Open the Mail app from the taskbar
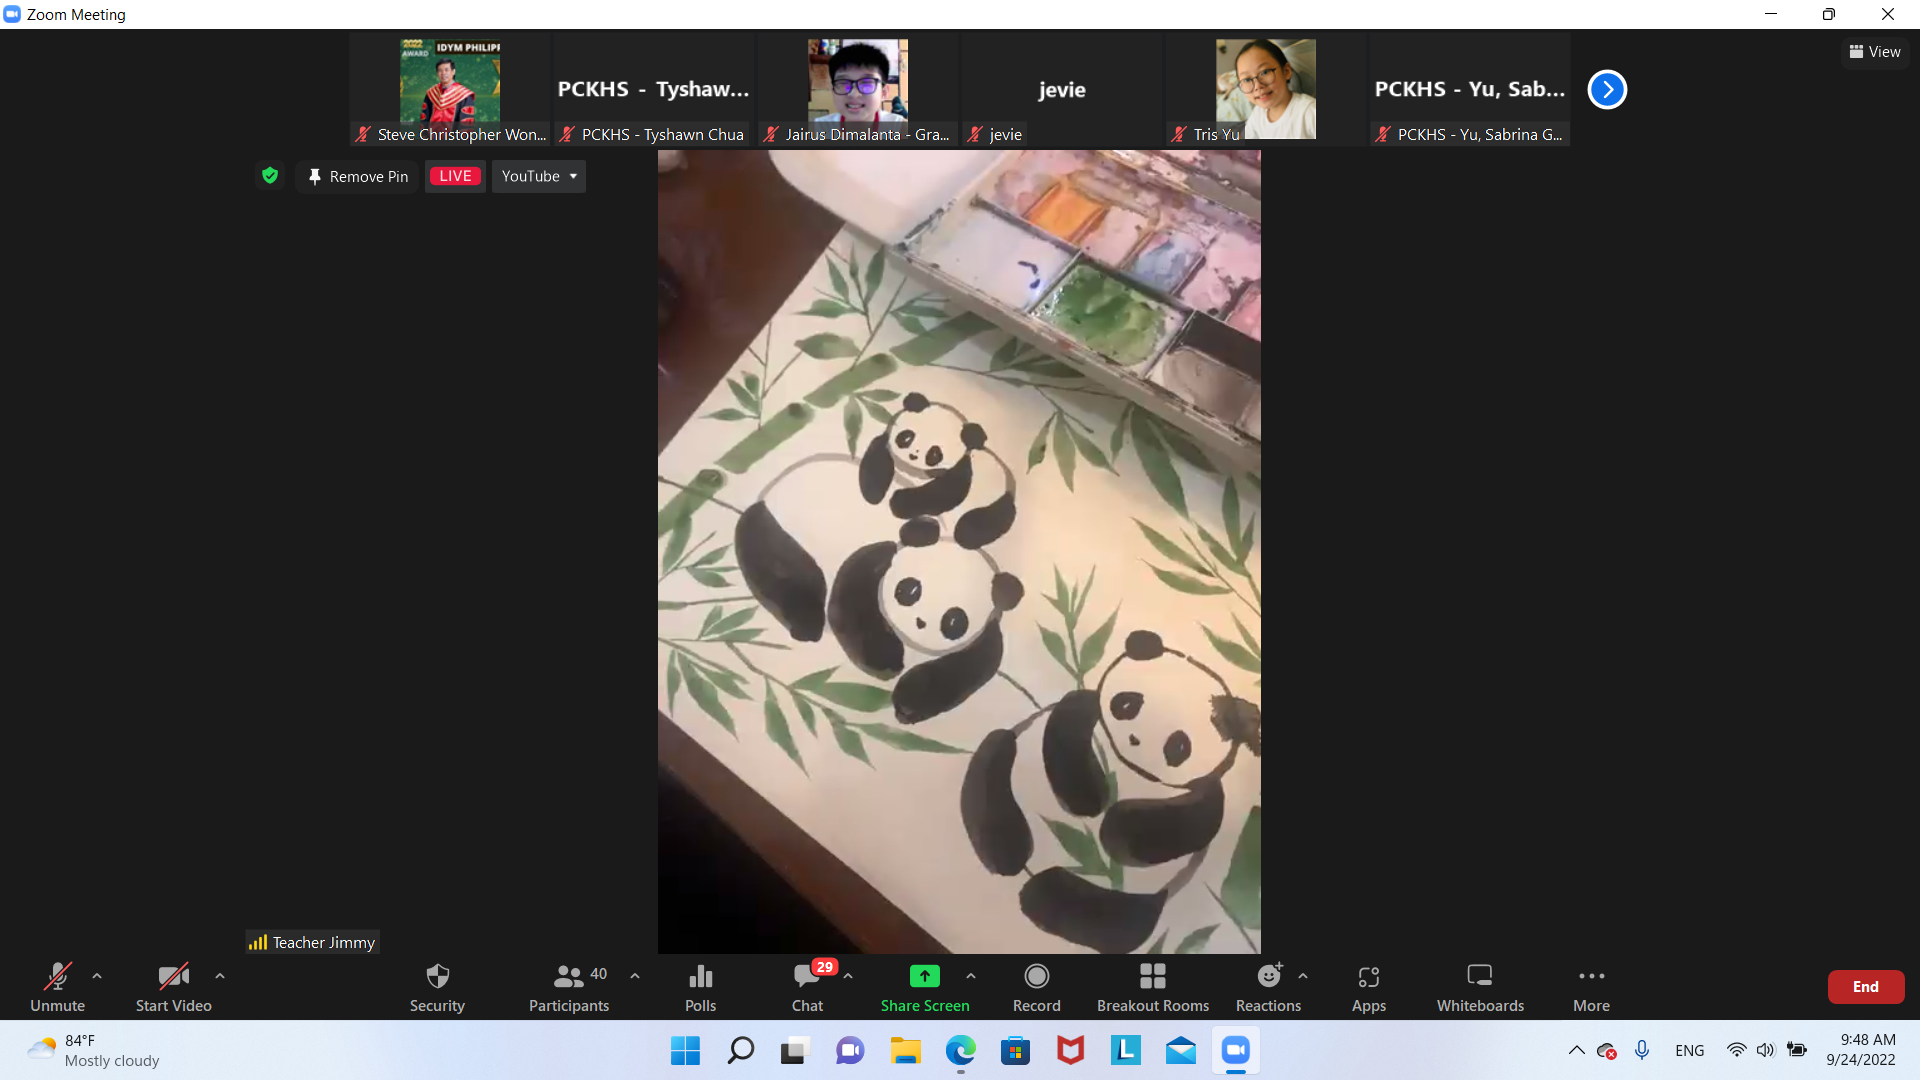The image size is (1920, 1080). pyautogui.click(x=1180, y=1050)
